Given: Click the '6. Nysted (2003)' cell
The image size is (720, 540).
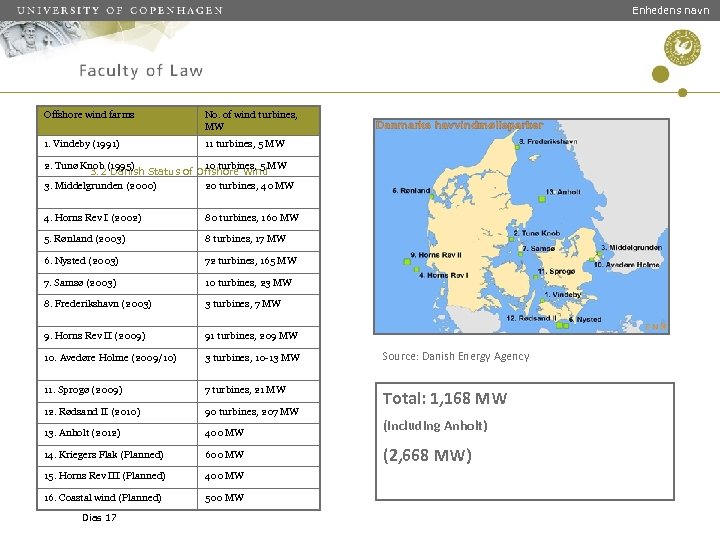Looking at the screenshot, I should point(117,262).
